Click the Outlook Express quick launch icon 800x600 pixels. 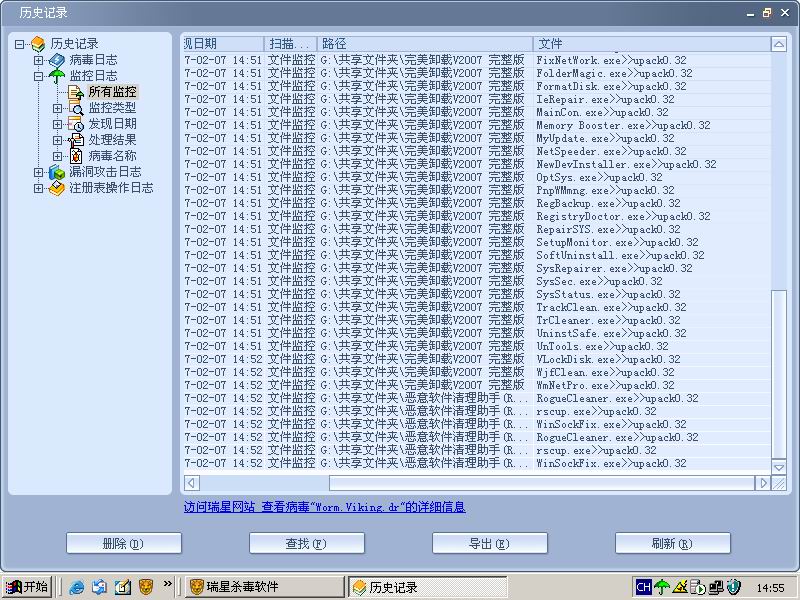click(99, 587)
